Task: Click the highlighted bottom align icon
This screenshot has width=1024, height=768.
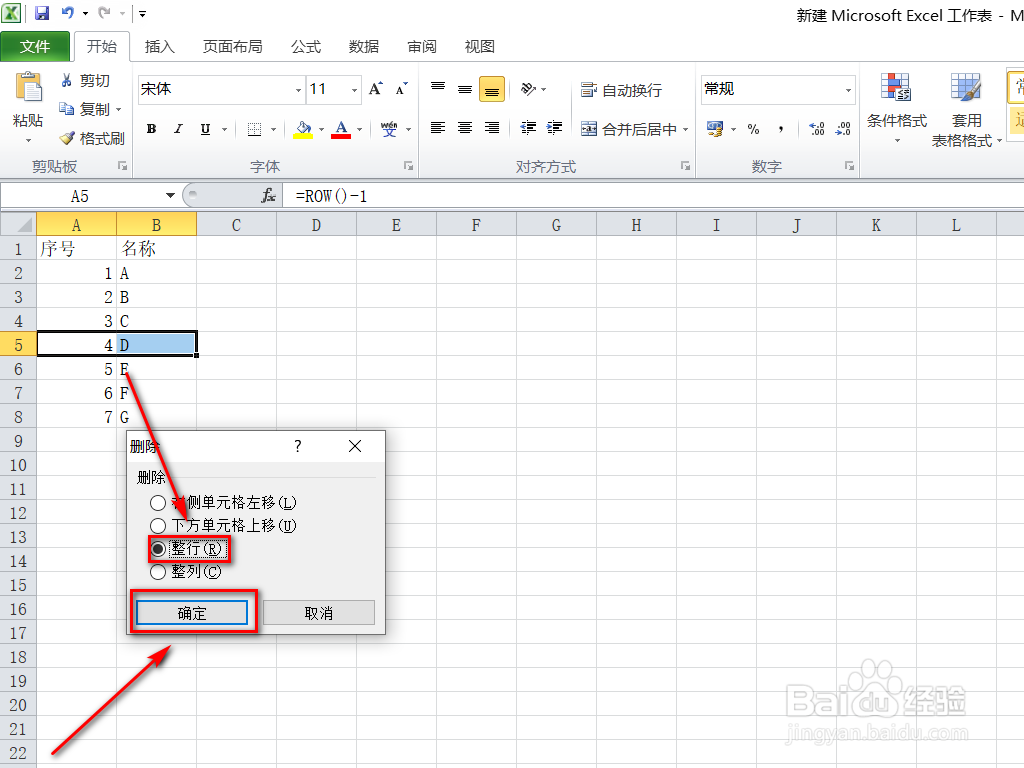Action: 492,89
